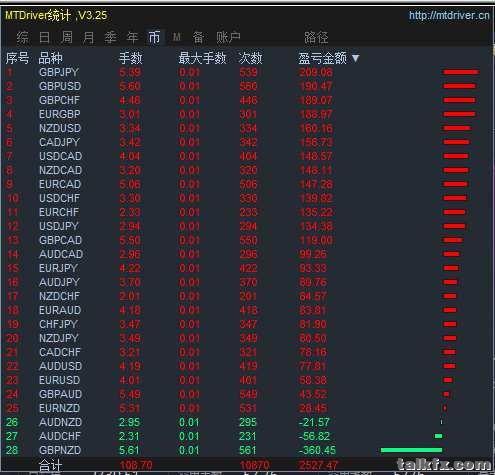Image resolution: width=495 pixels, height=475 pixels.
Task: Sort by the 品种 column header
Action: (x=50, y=58)
